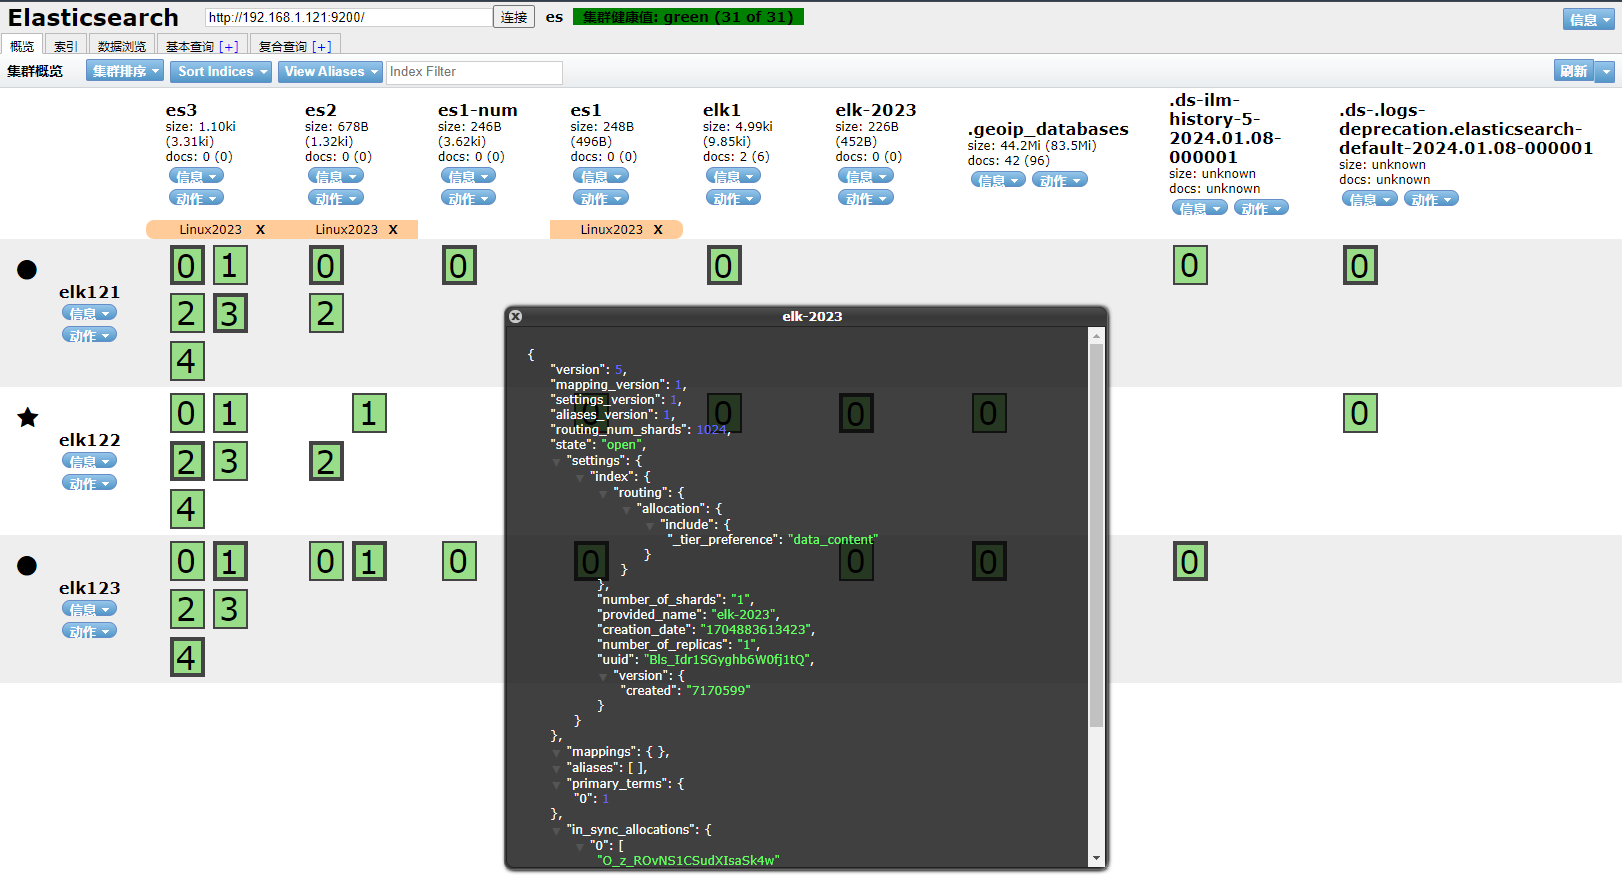1622x879 pixels.
Task: Expand the "mappings" node in JSON
Action: coord(557,753)
